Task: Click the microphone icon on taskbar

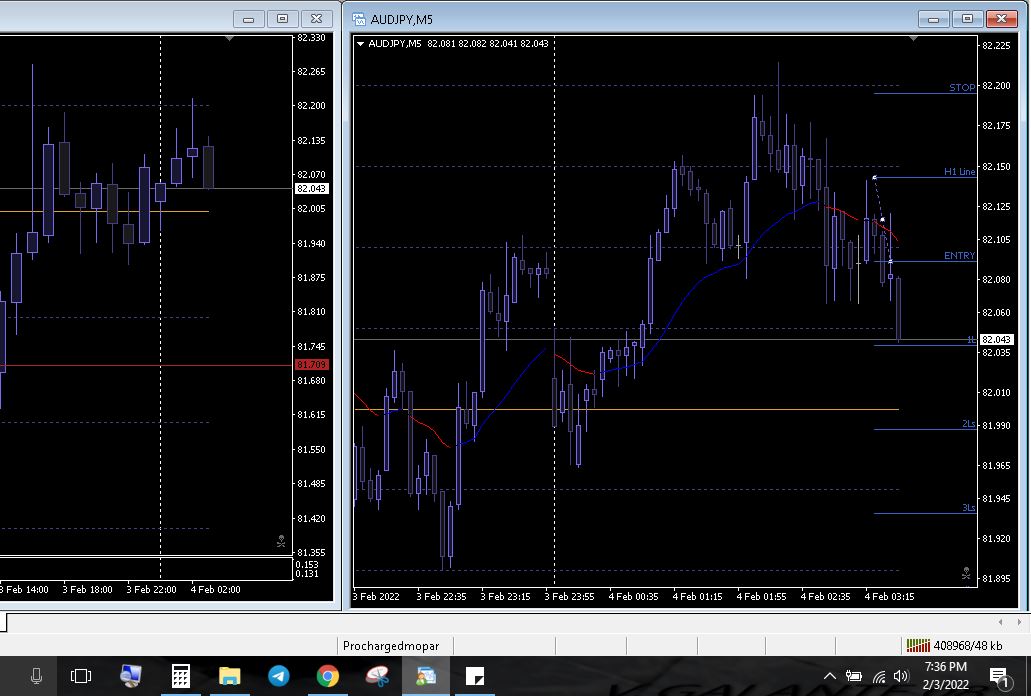Action: click(x=36, y=676)
